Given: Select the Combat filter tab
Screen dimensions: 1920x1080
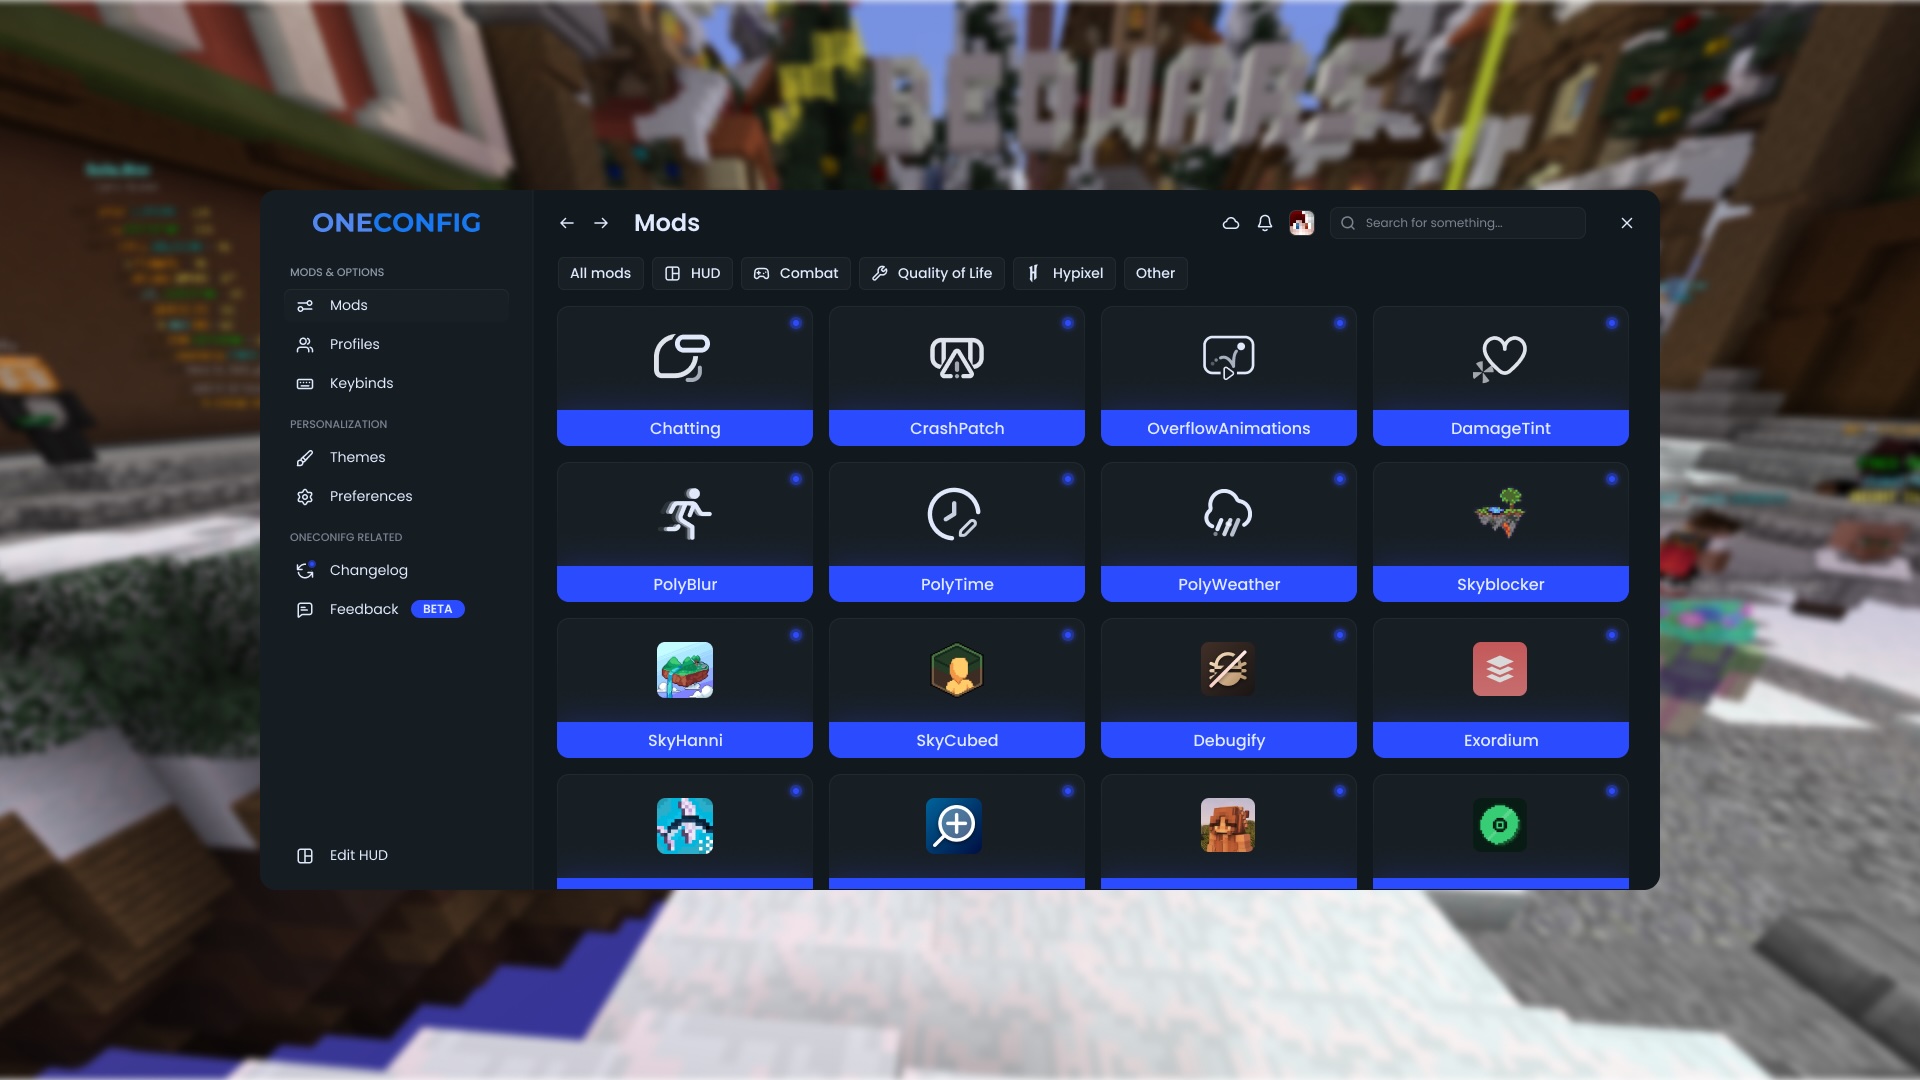Looking at the screenshot, I should (x=796, y=273).
